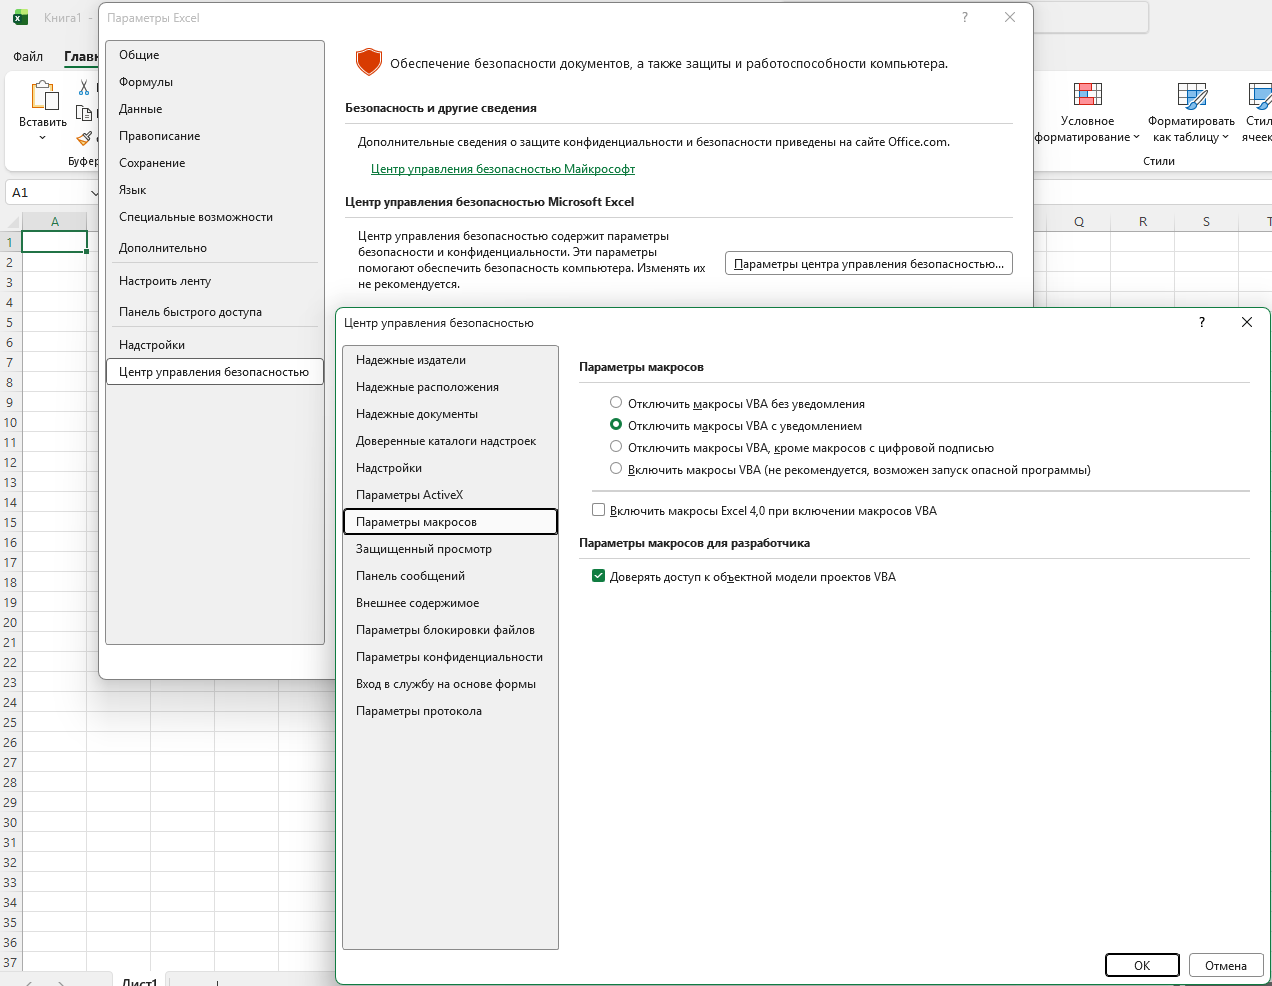The width and height of the screenshot is (1272, 986).
Task: Select row header 10
Action: point(10,422)
